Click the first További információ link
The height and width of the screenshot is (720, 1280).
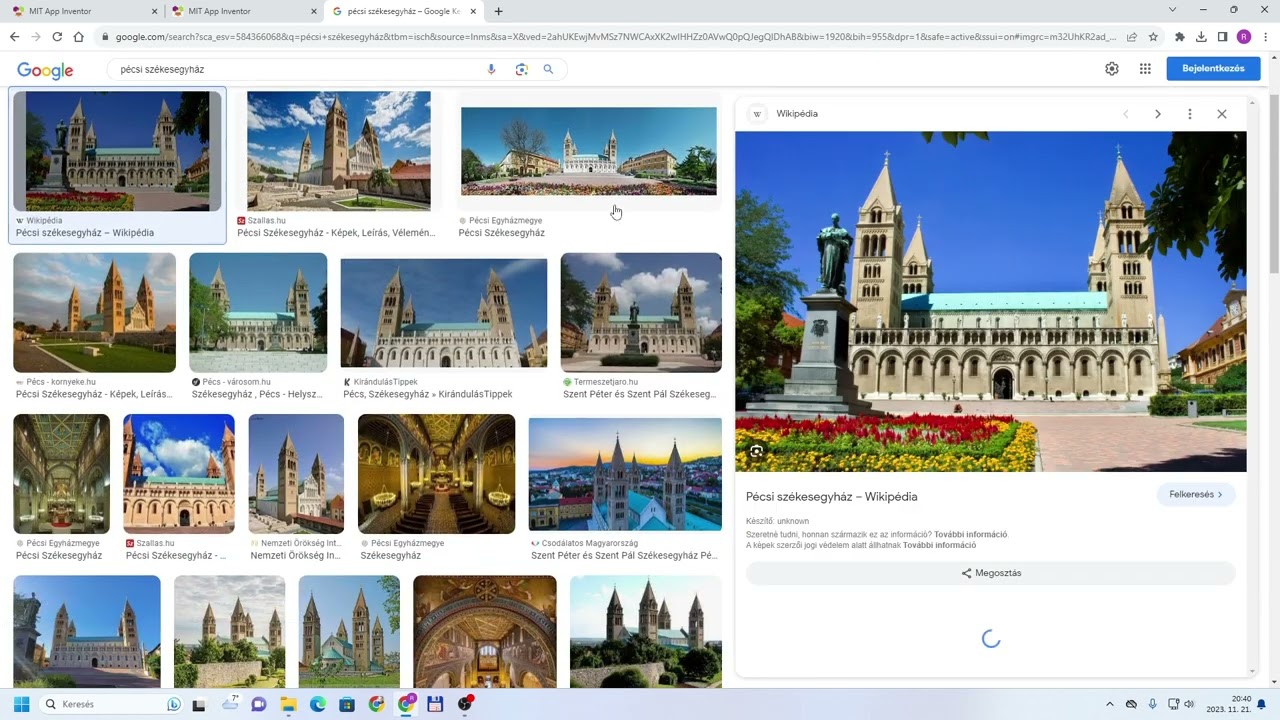tap(970, 534)
